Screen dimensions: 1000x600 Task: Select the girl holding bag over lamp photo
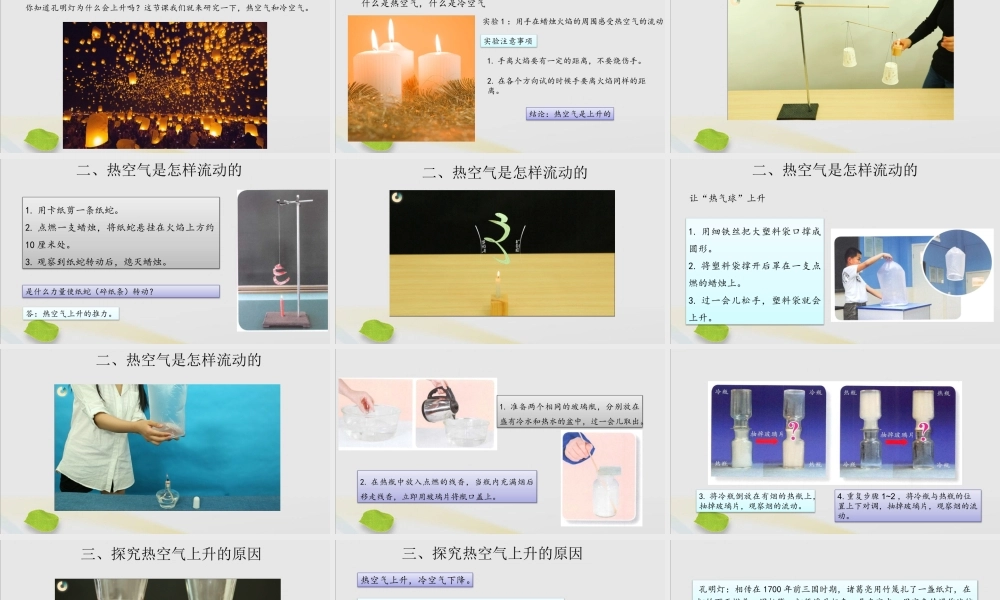tap(167, 447)
